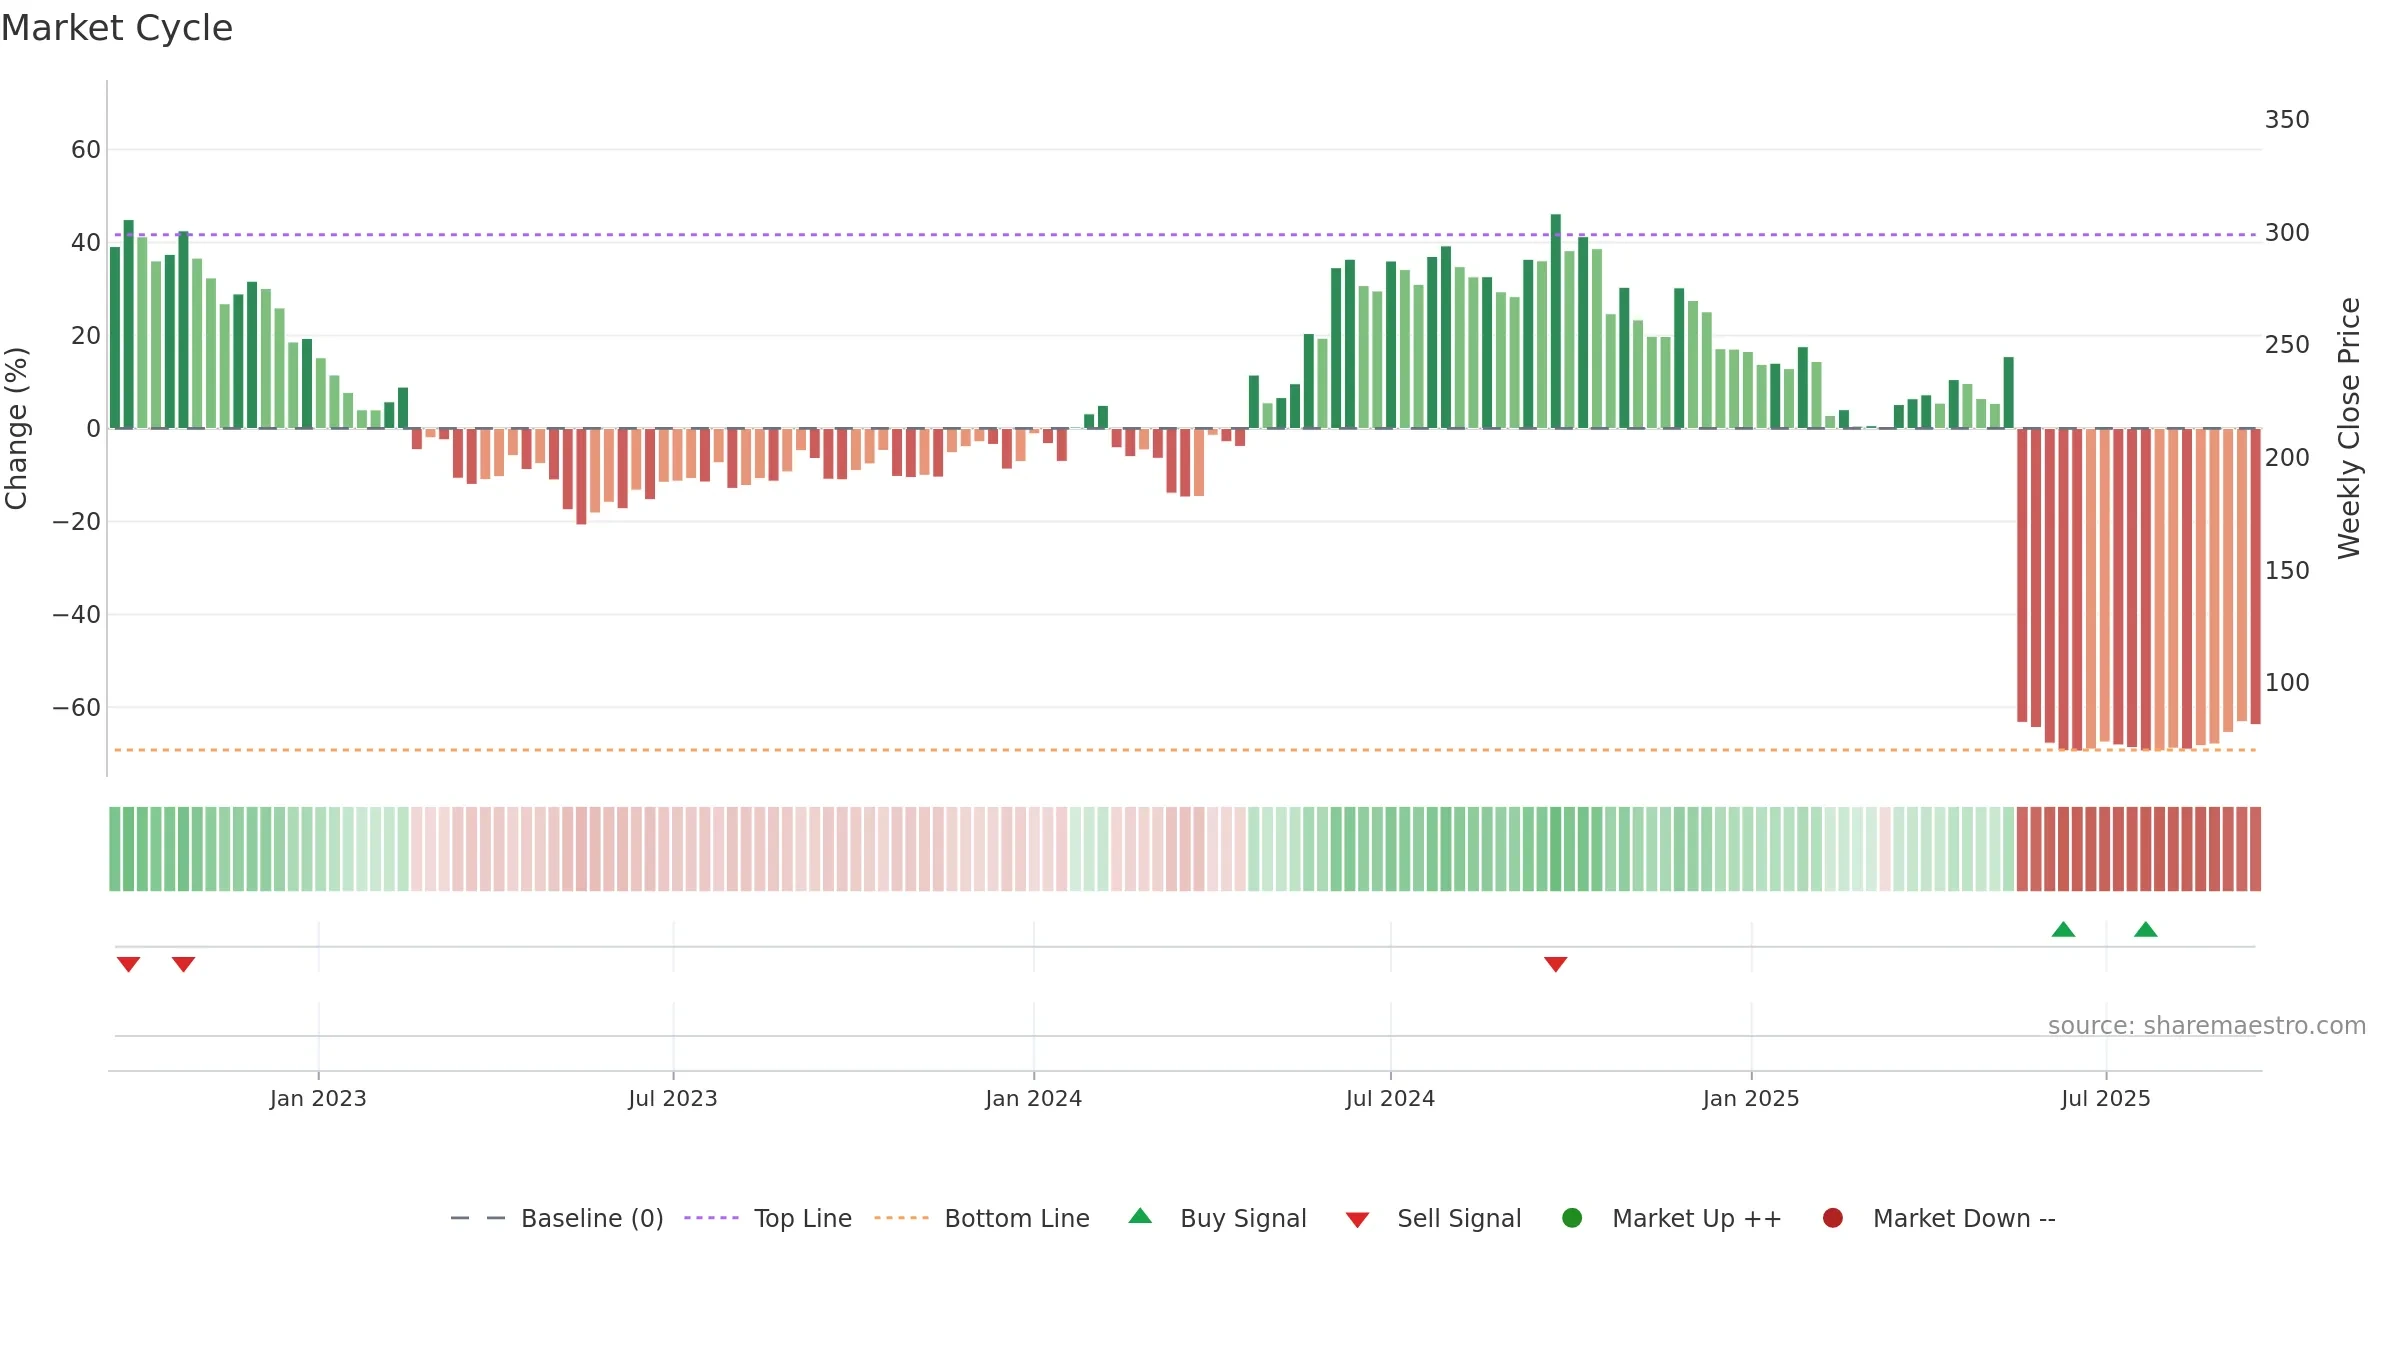Click the orange dotted Bottom Line legend swatch
This screenshot has height=1350, width=2400.
tap(901, 1218)
